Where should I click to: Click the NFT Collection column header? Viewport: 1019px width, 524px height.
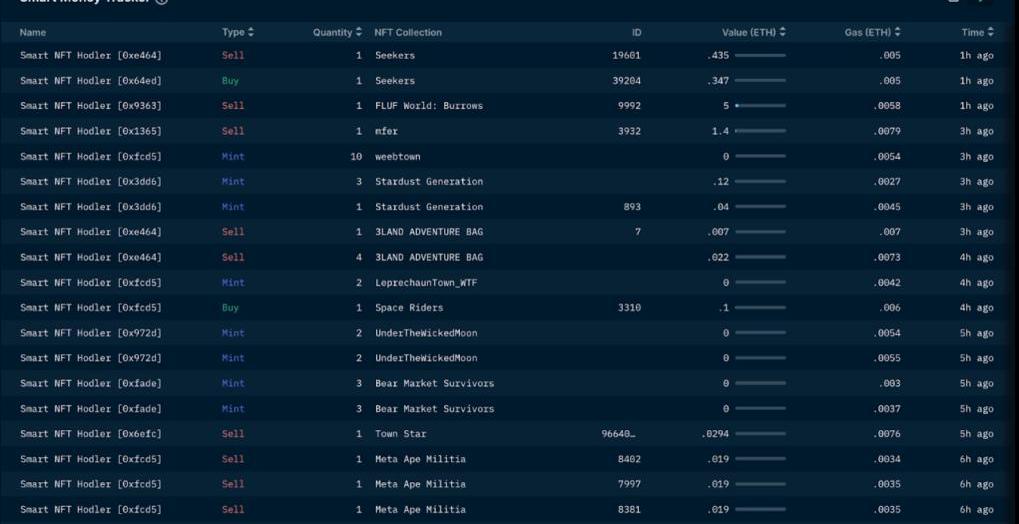408,33
